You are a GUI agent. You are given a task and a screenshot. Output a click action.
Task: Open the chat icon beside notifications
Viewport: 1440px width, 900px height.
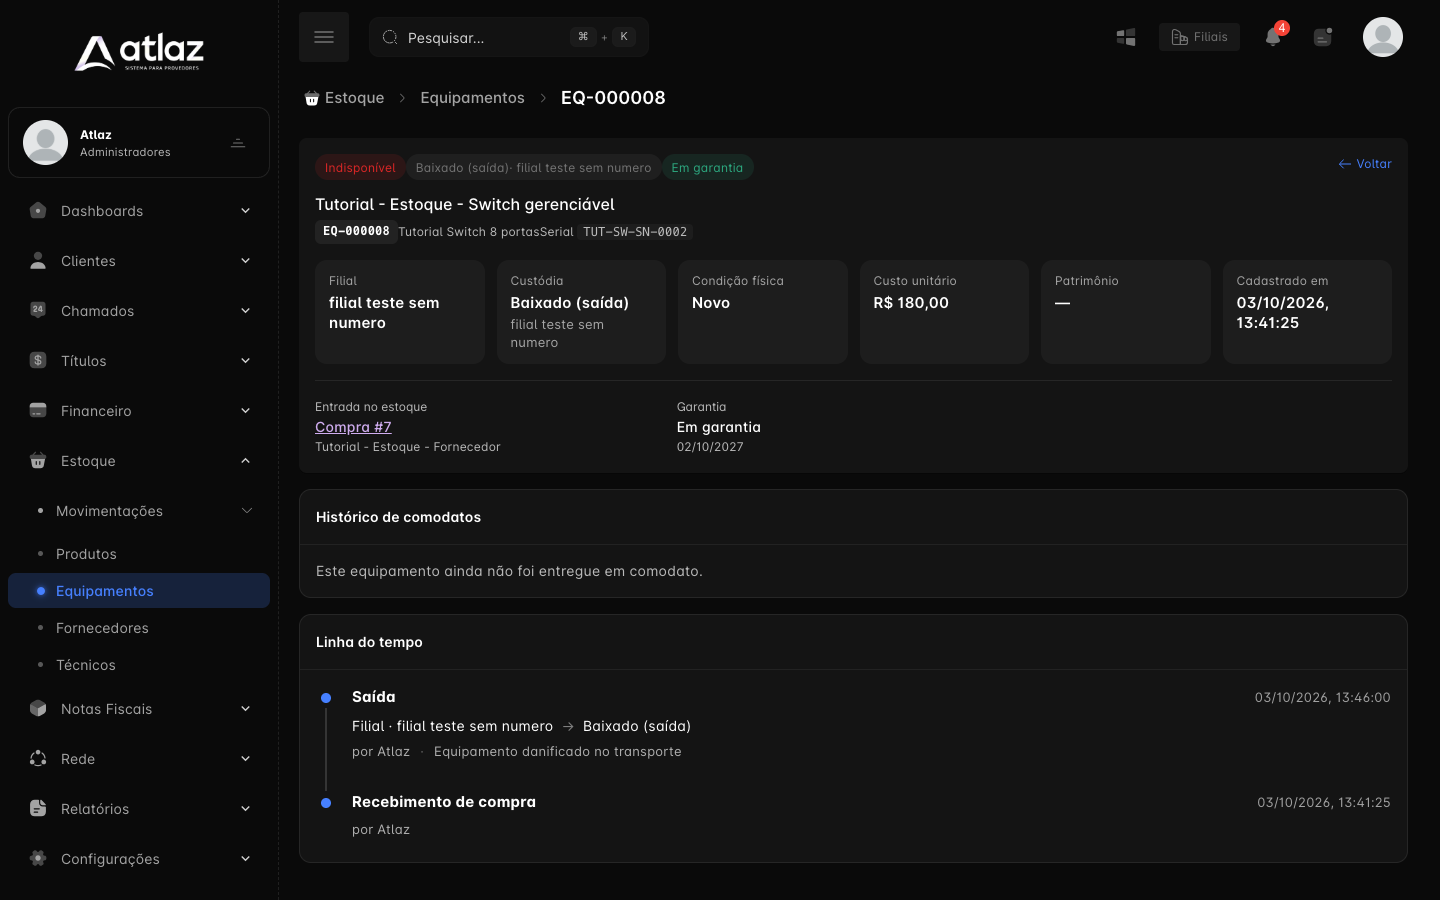coord(1323,37)
